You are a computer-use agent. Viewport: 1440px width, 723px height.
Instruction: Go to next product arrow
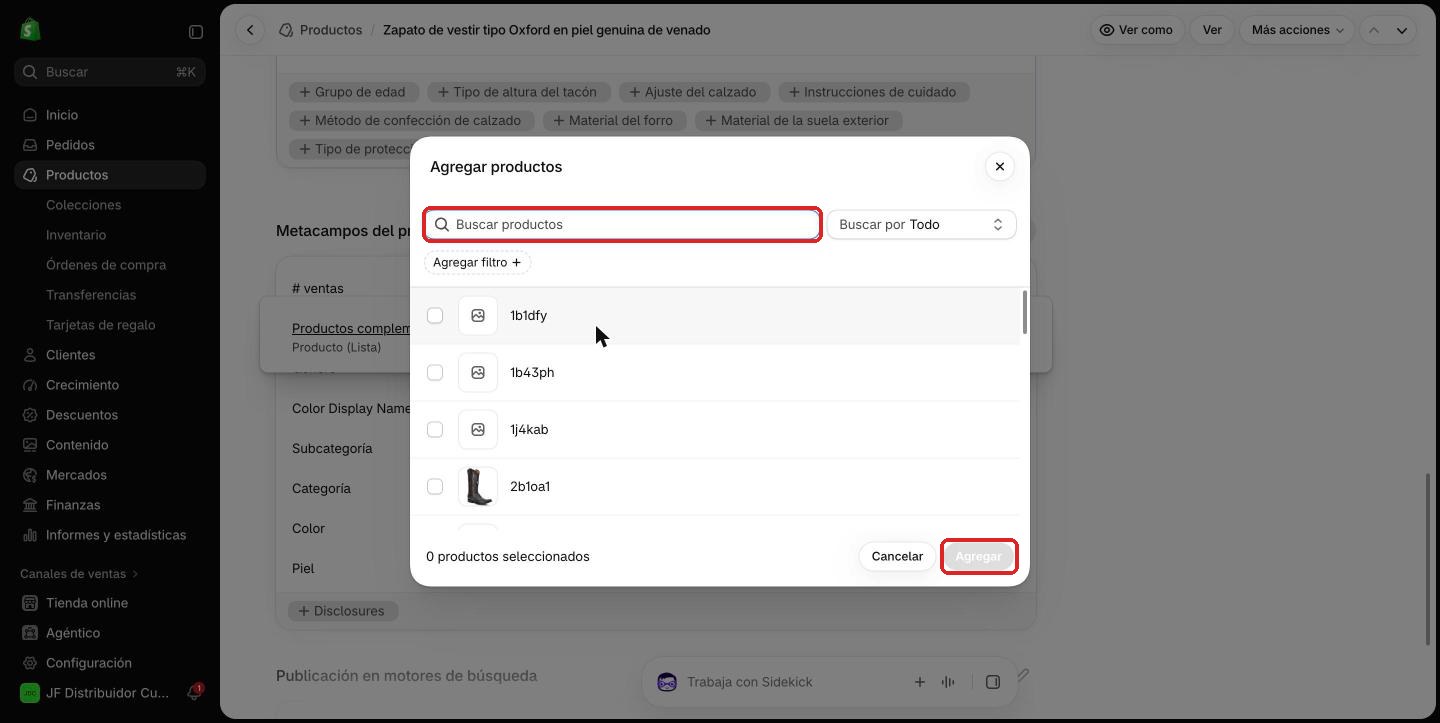[x=1402, y=30]
